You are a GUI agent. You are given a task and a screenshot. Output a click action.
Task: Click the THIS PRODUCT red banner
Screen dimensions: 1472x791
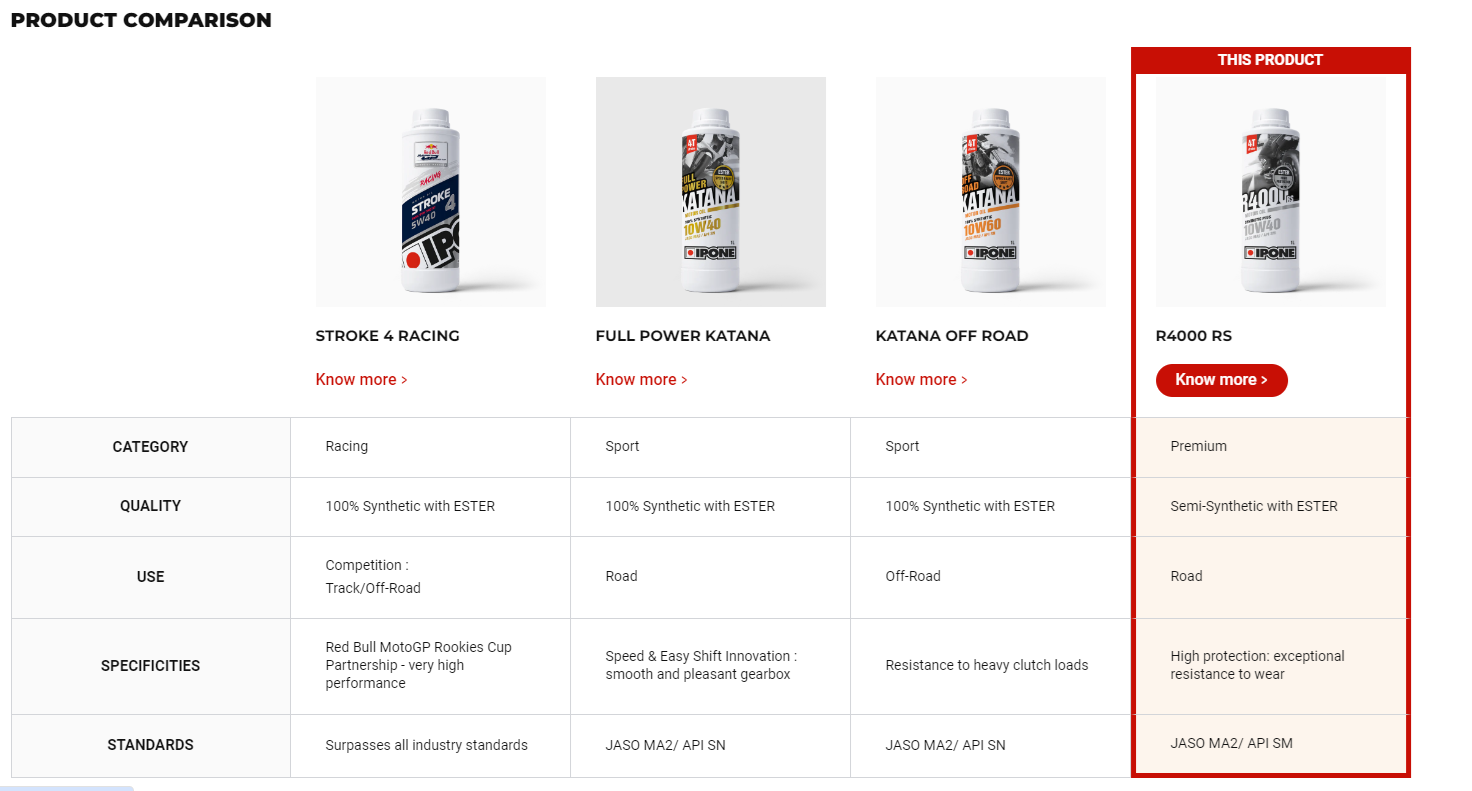(1270, 60)
